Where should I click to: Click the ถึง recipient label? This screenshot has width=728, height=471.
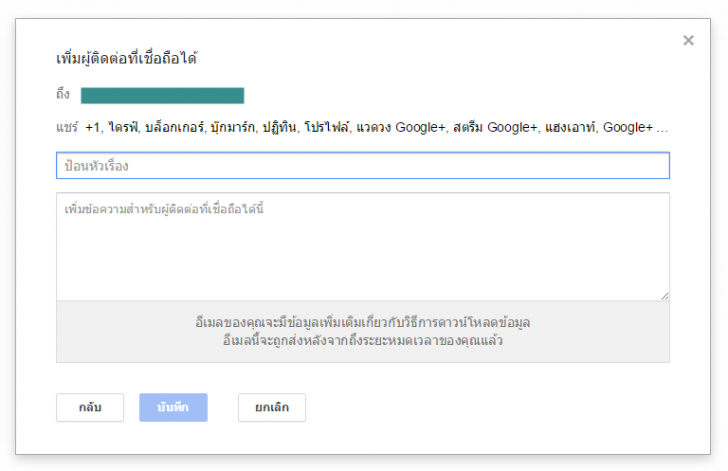pyautogui.click(x=63, y=94)
